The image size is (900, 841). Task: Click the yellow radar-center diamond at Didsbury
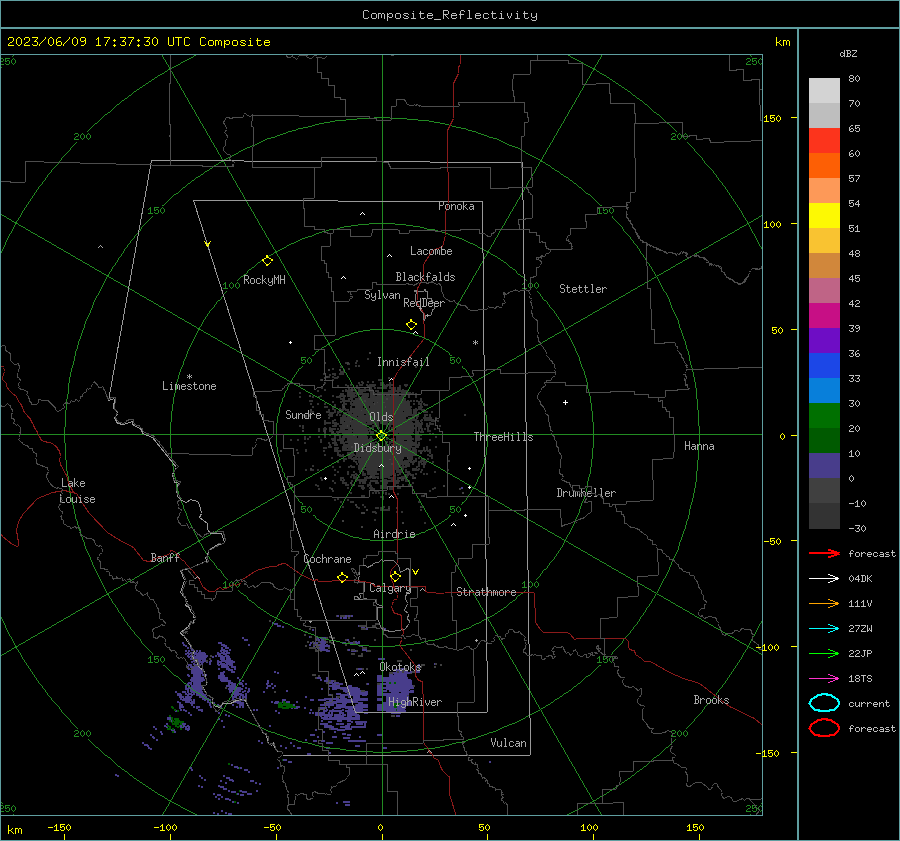click(382, 436)
